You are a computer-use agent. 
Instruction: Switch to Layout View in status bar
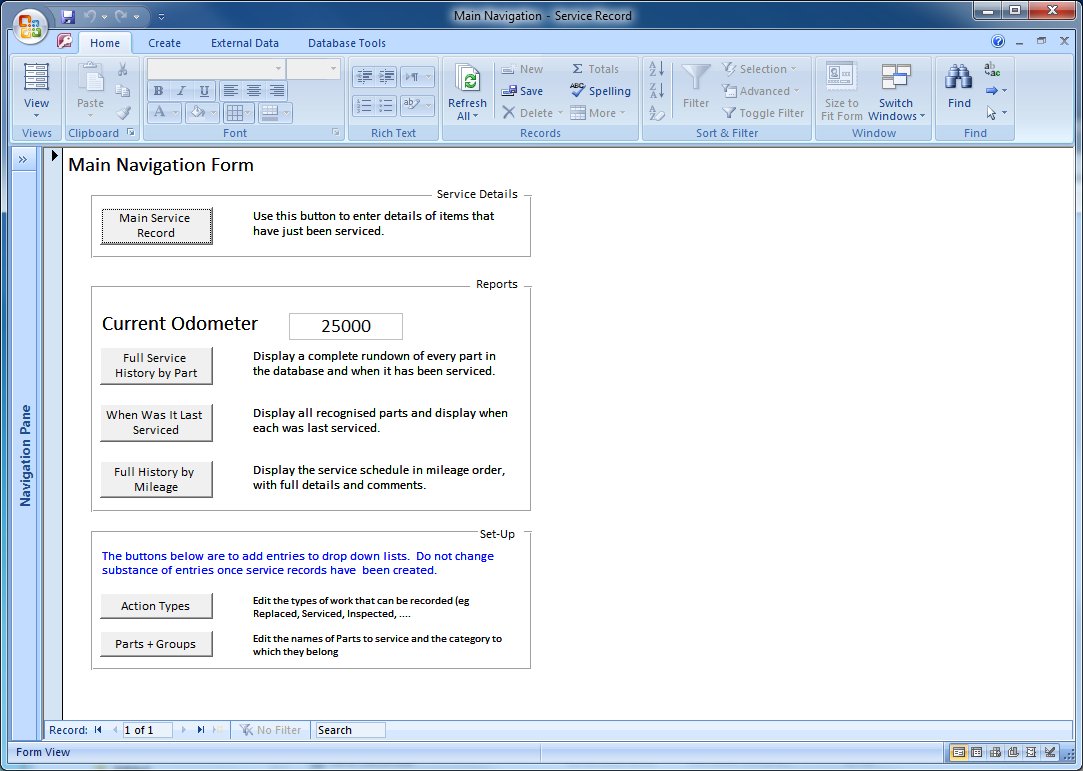coord(1031,752)
